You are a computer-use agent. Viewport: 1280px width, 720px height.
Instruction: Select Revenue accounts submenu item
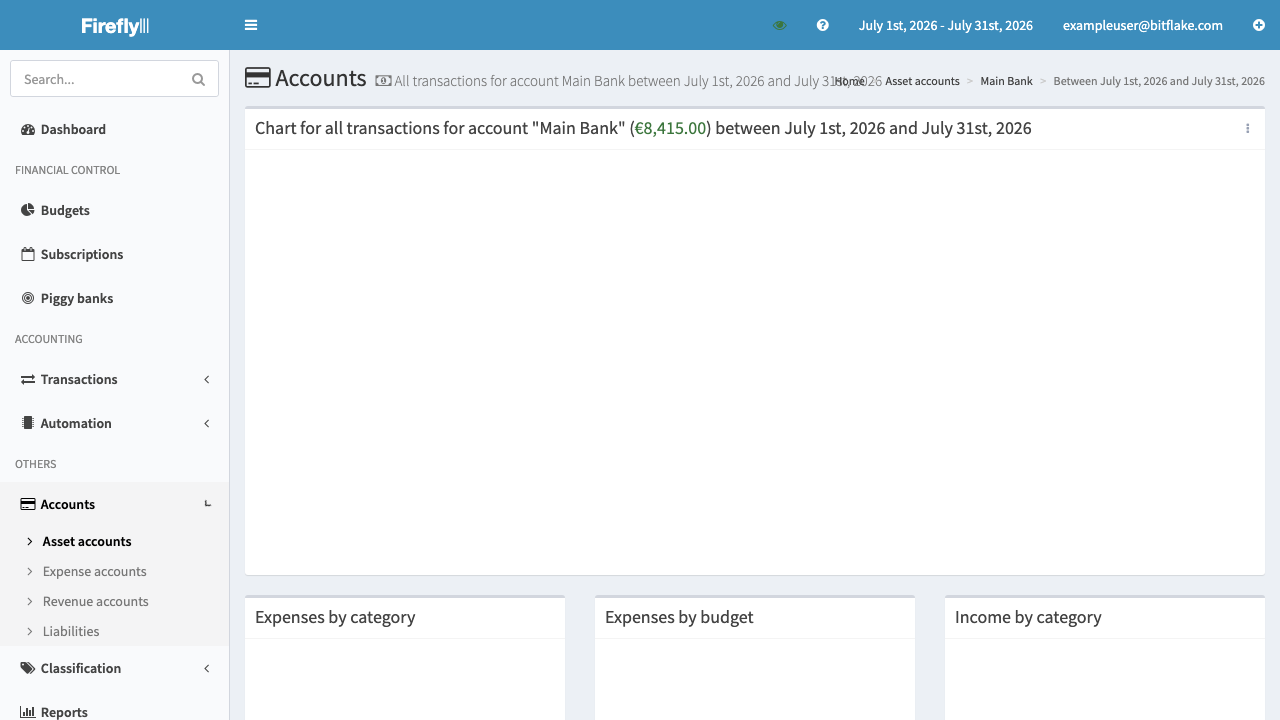pos(96,601)
